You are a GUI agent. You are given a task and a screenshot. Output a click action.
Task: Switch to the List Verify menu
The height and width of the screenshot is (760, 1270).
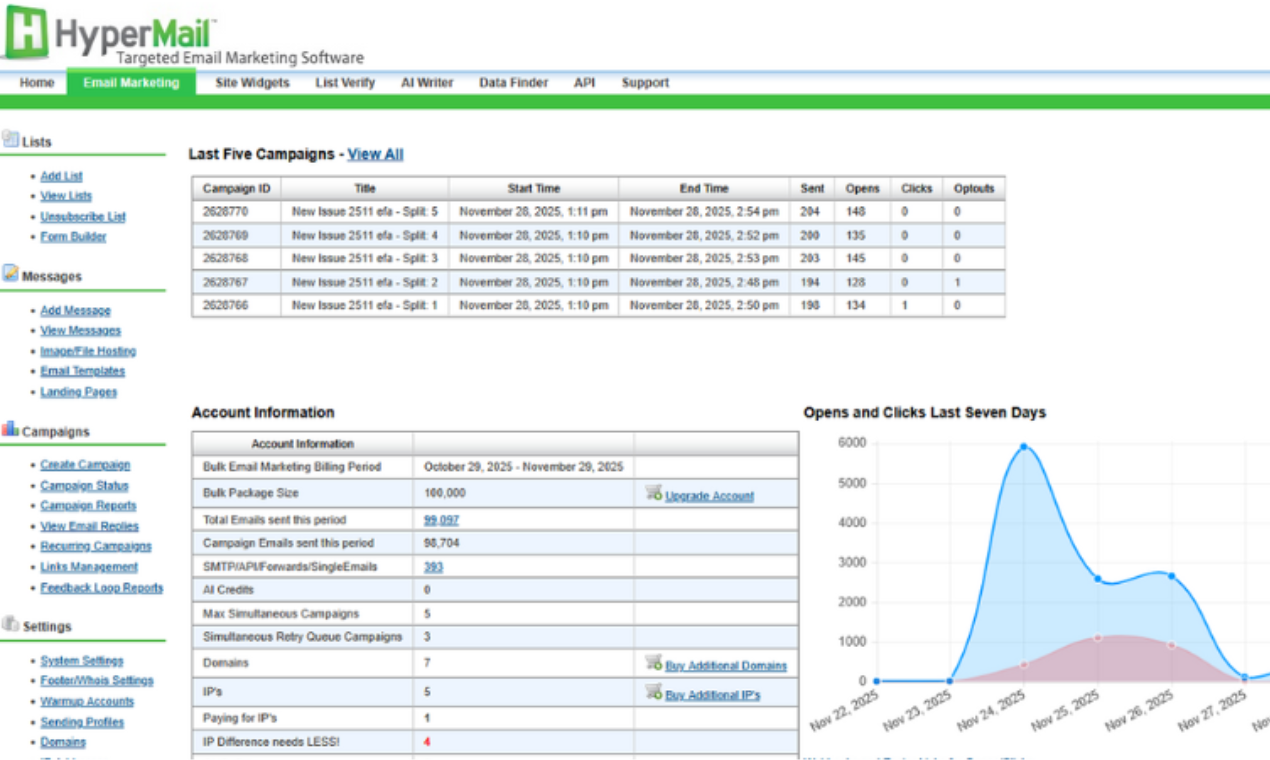(x=344, y=83)
